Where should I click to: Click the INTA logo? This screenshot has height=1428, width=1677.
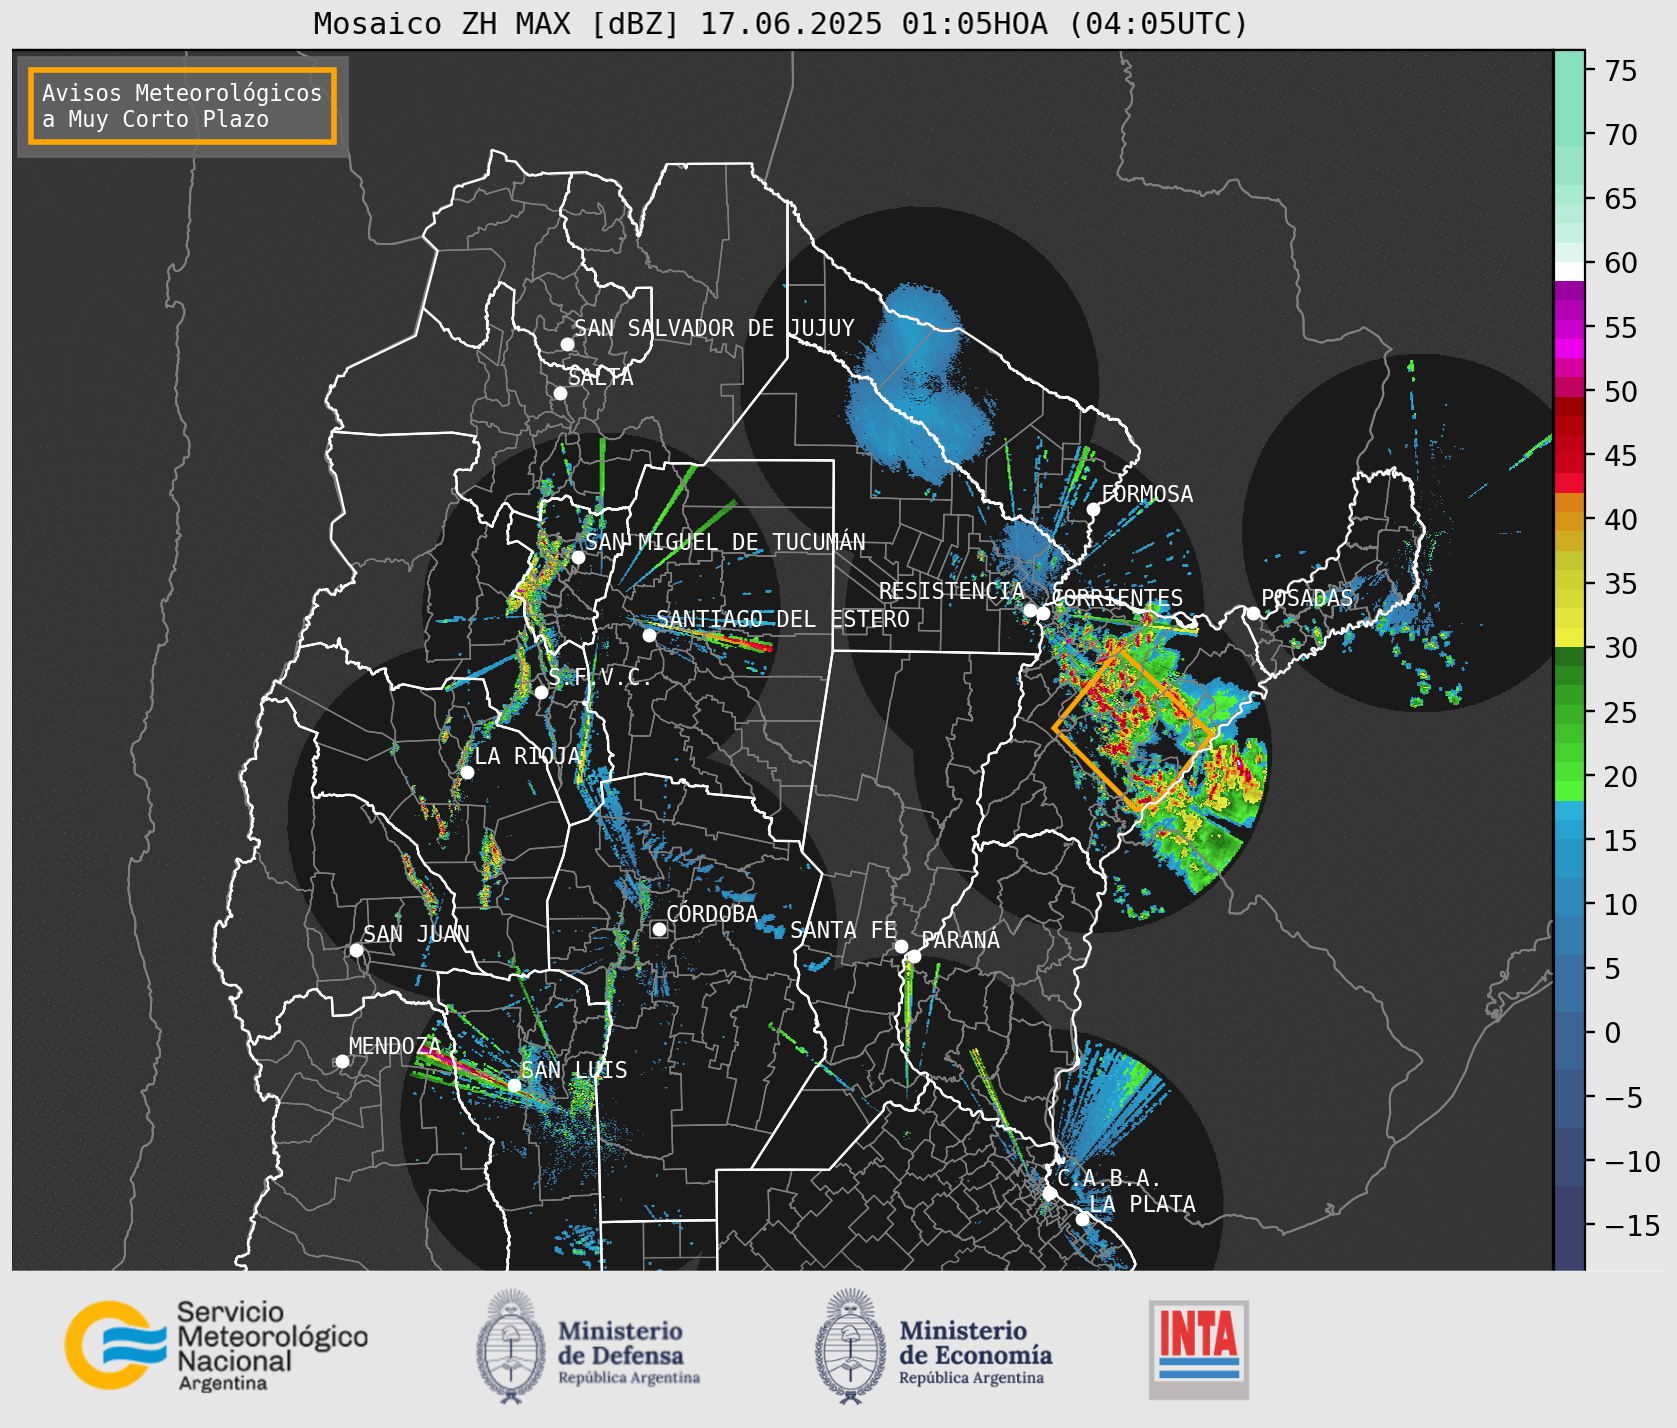(x=1199, y=1349)
